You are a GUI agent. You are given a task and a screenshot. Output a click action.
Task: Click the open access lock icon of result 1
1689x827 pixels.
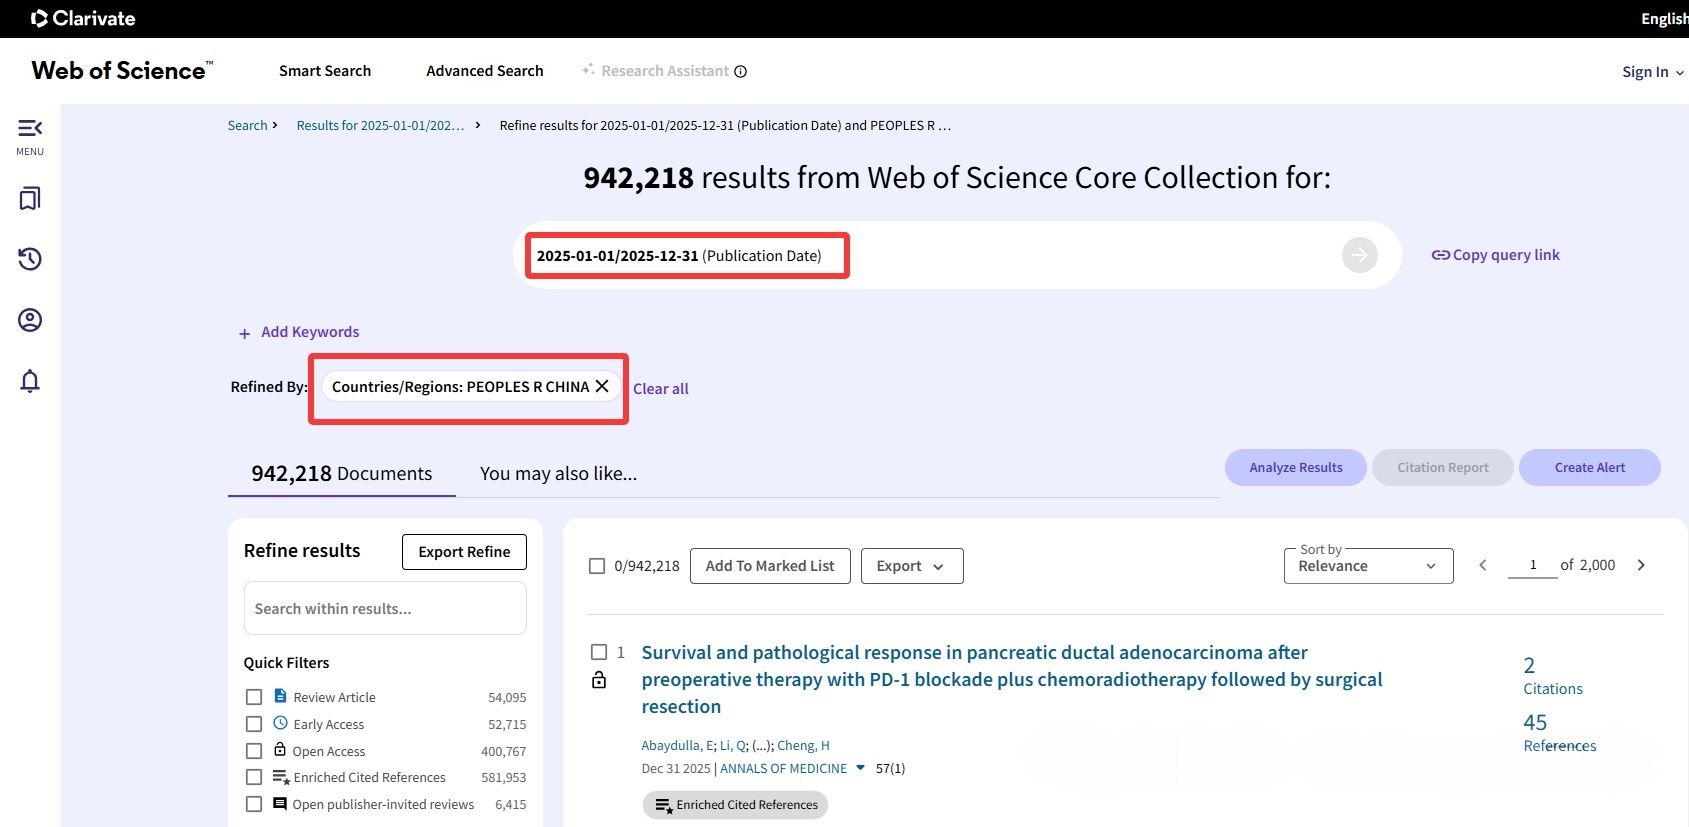[599, 680]
